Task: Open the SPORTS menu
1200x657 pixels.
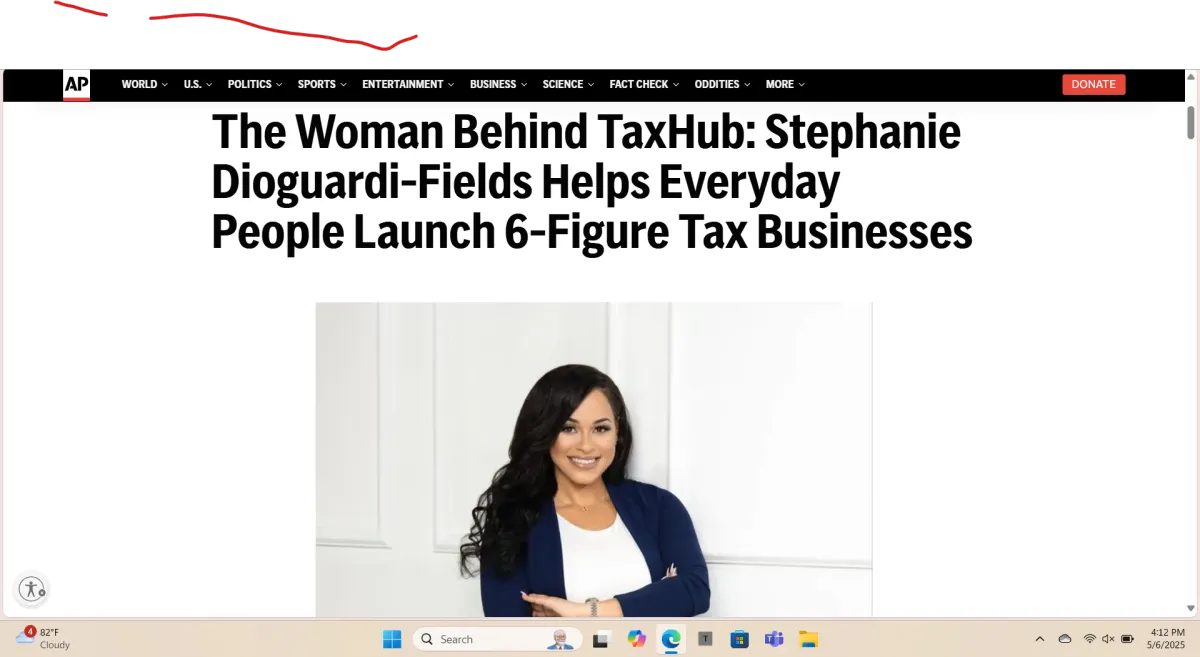Action: pos(322,85)
